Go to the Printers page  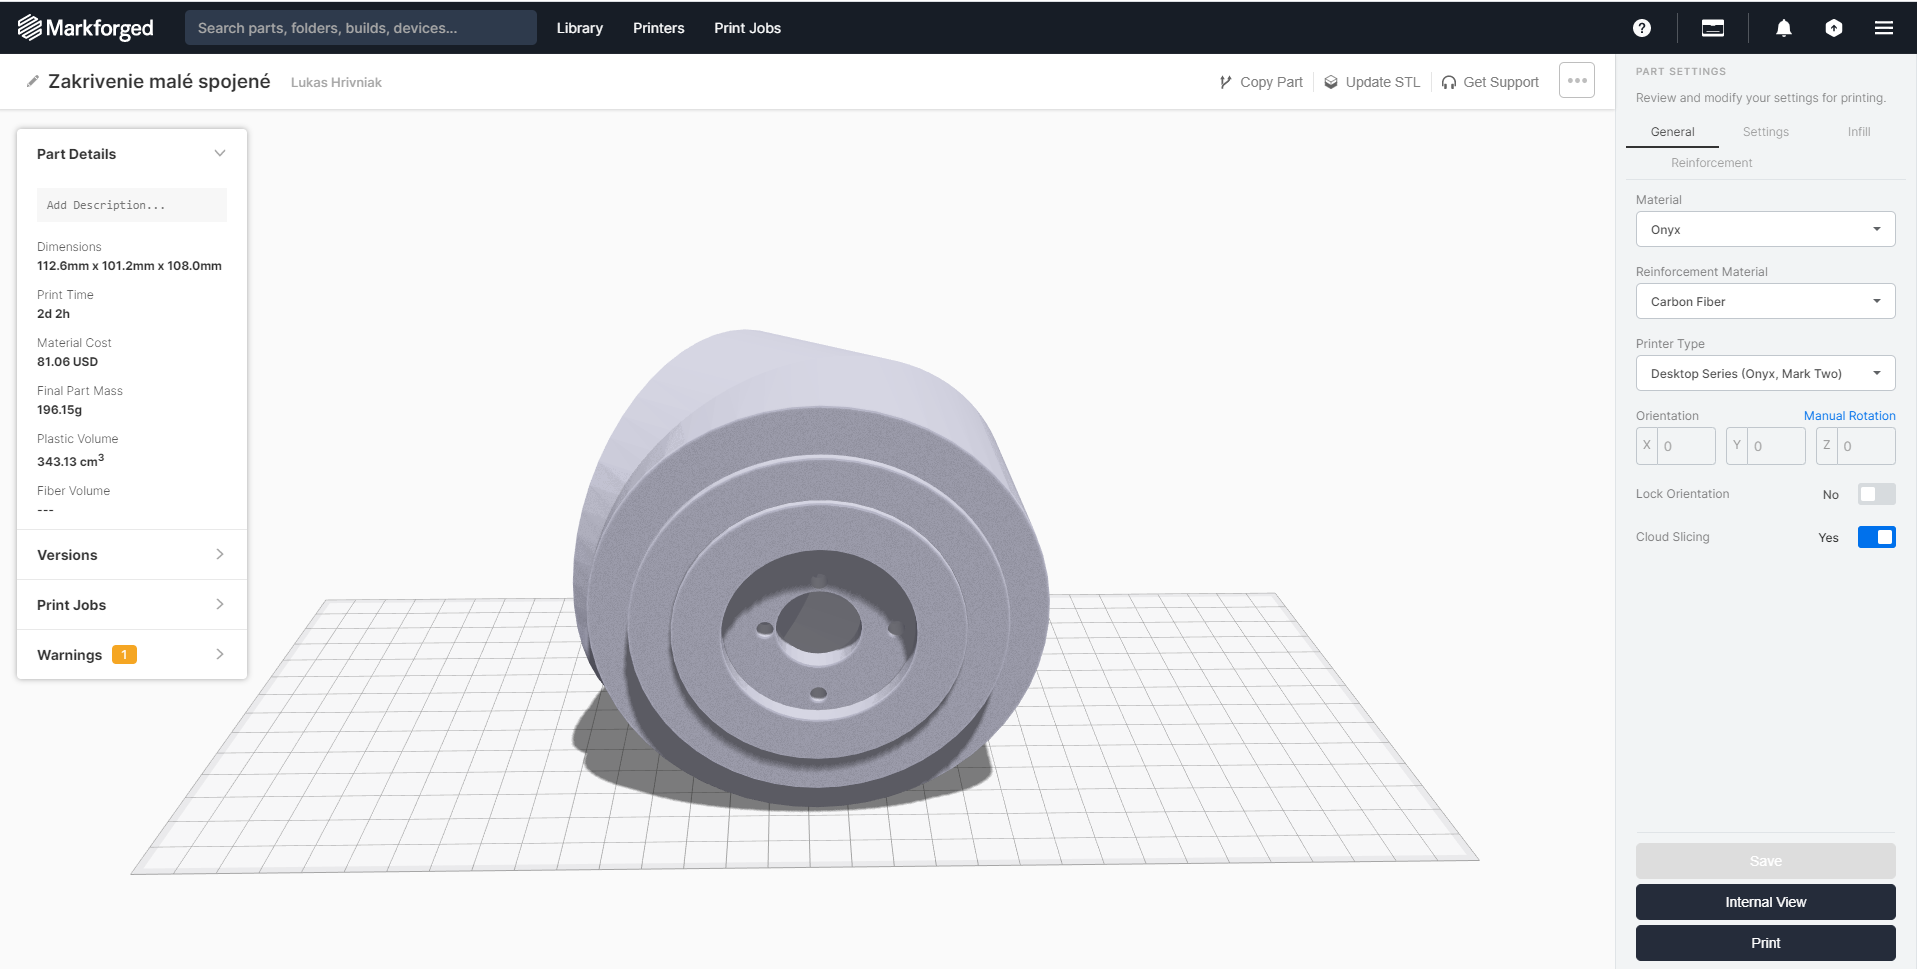tap(659, 28)
